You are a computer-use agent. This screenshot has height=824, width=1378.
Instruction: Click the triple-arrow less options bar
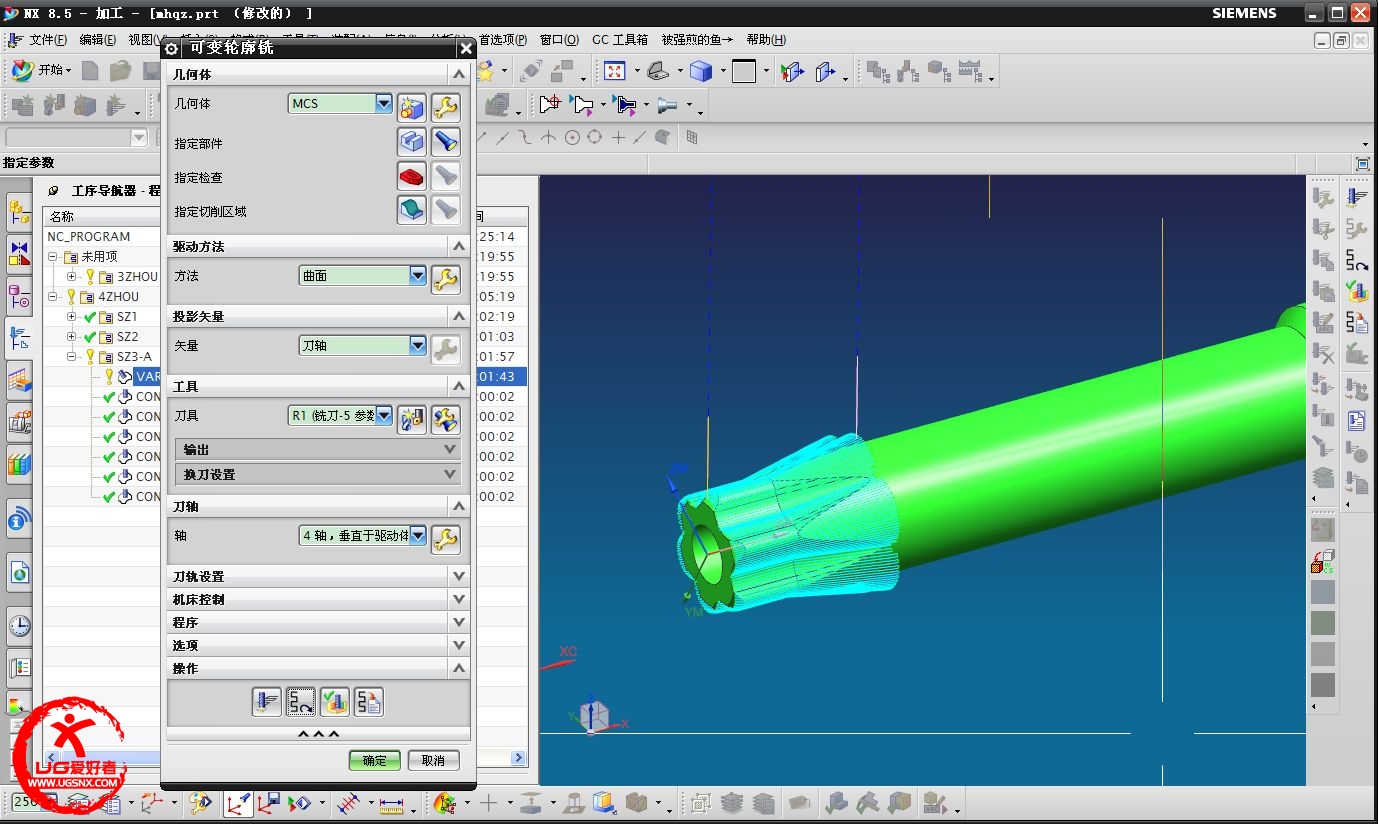point(318,734)
